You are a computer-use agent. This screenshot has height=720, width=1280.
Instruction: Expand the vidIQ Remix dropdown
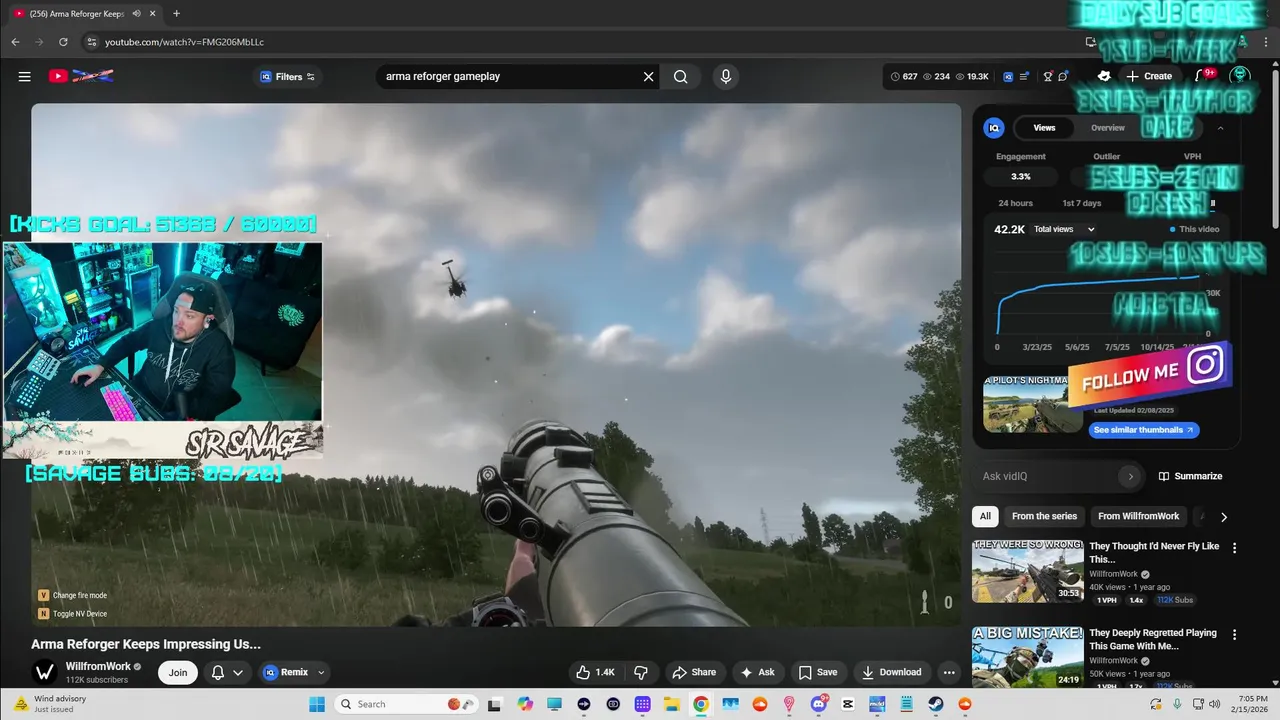(321, 672)
